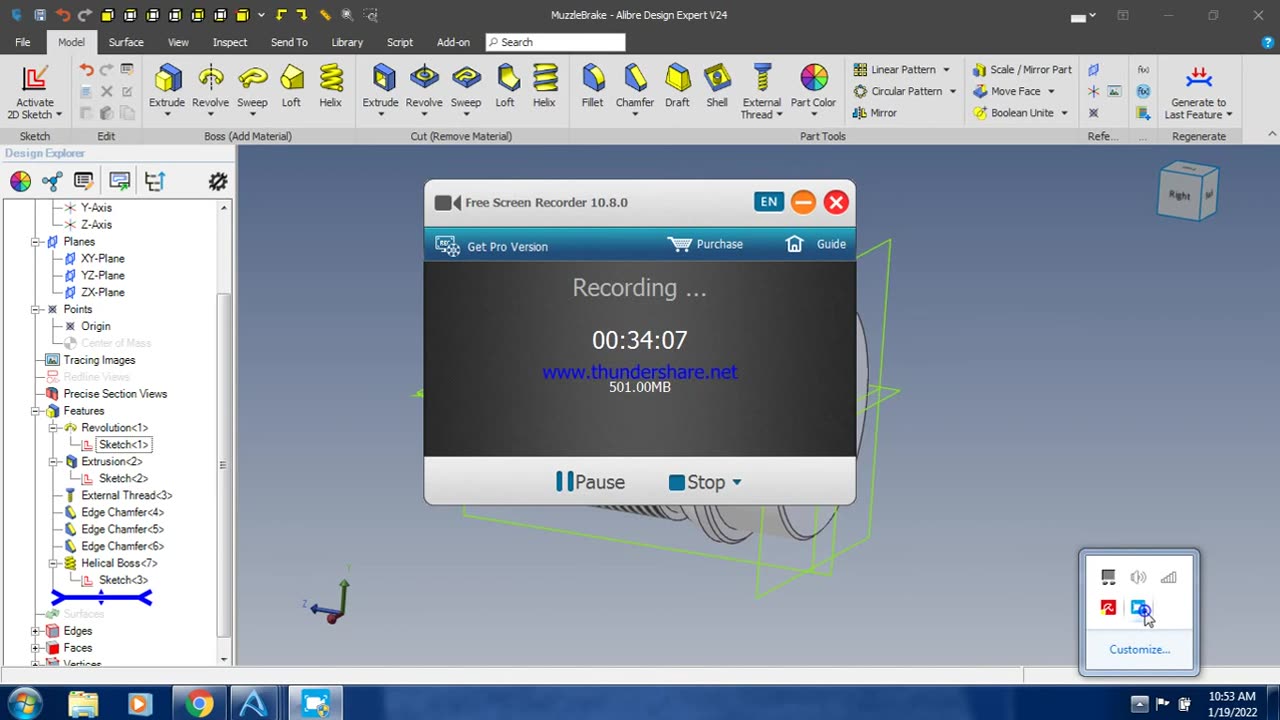Select External Thread<3> in the tree

click(126, 496)
